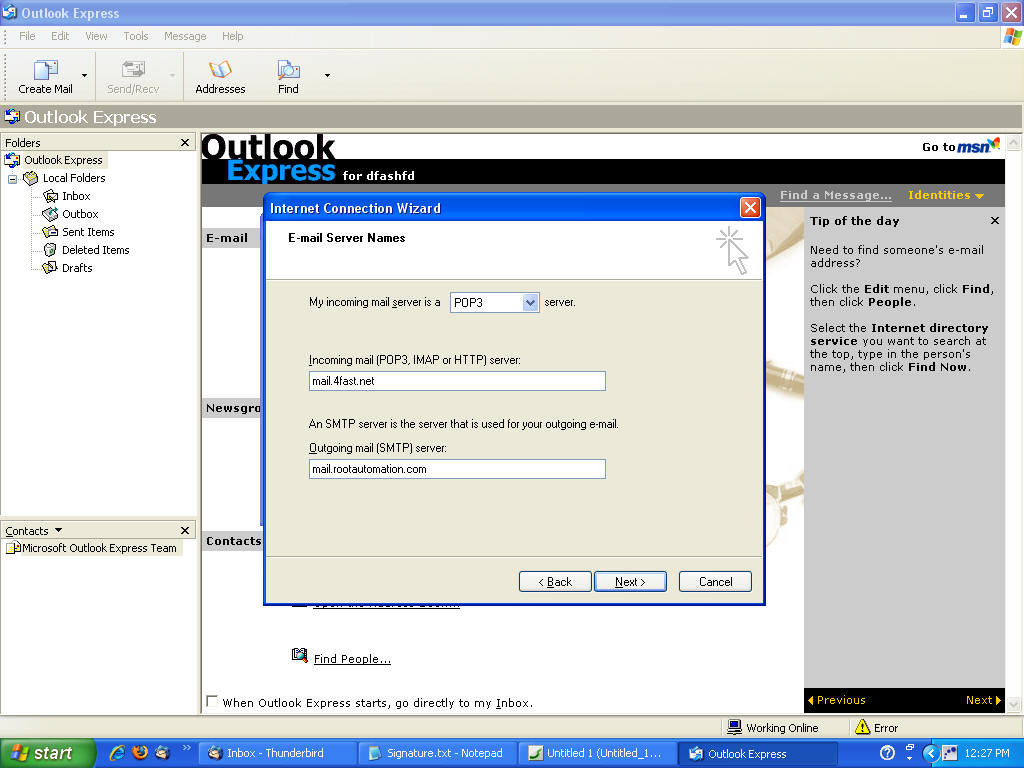The height and width of the screenshot is (768, 1024).
Task: Open the Deleted Items folder icon
Action: [x=50, y=249]
